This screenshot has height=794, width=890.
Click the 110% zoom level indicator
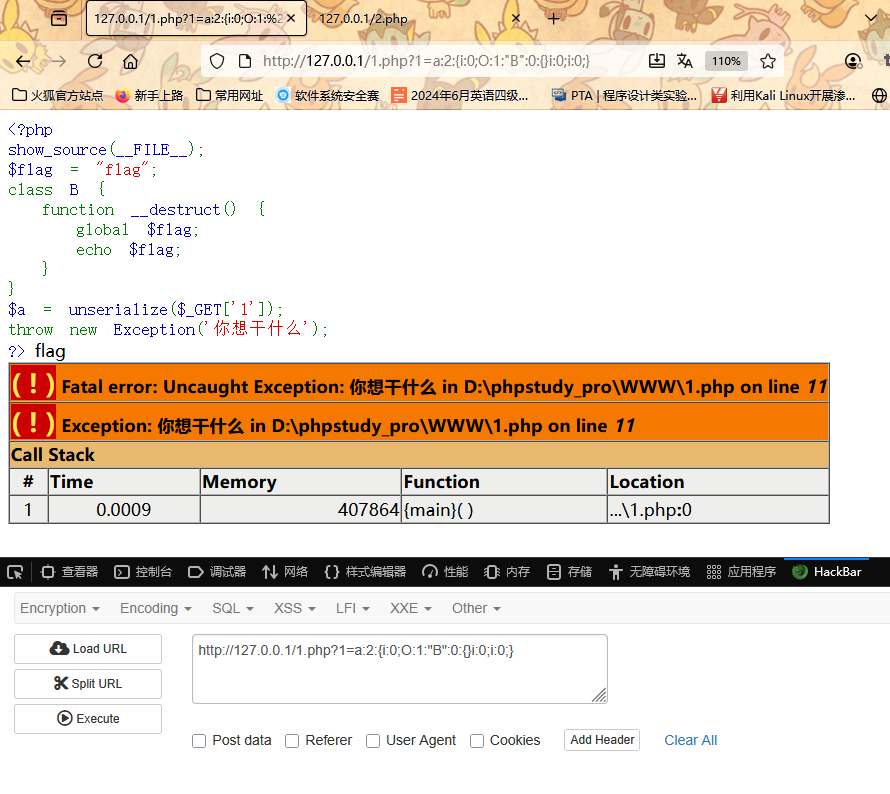726,61
